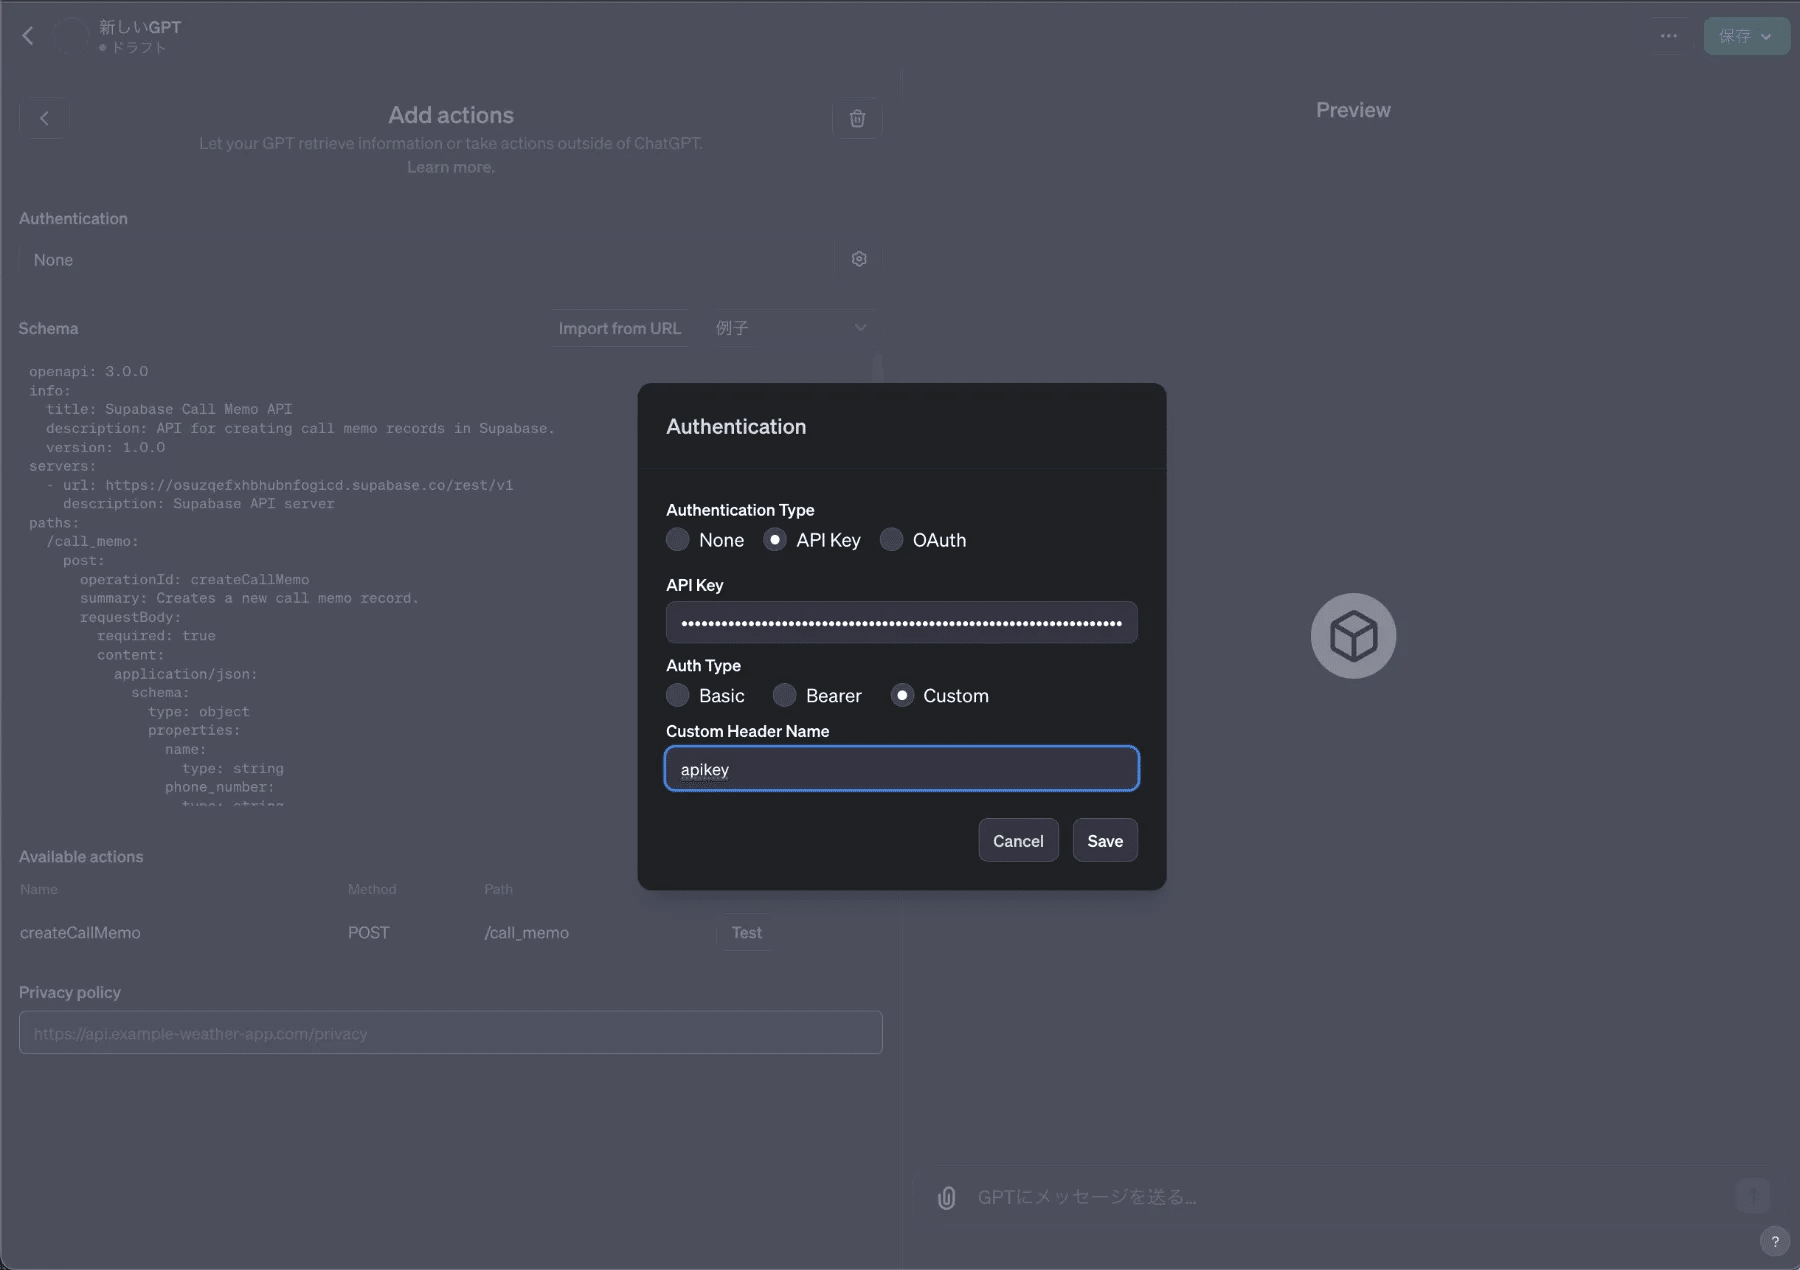Screen dimensions: 1800x1270
Task: Click the Custom Header Name field
Action: [x=901, y=769]
